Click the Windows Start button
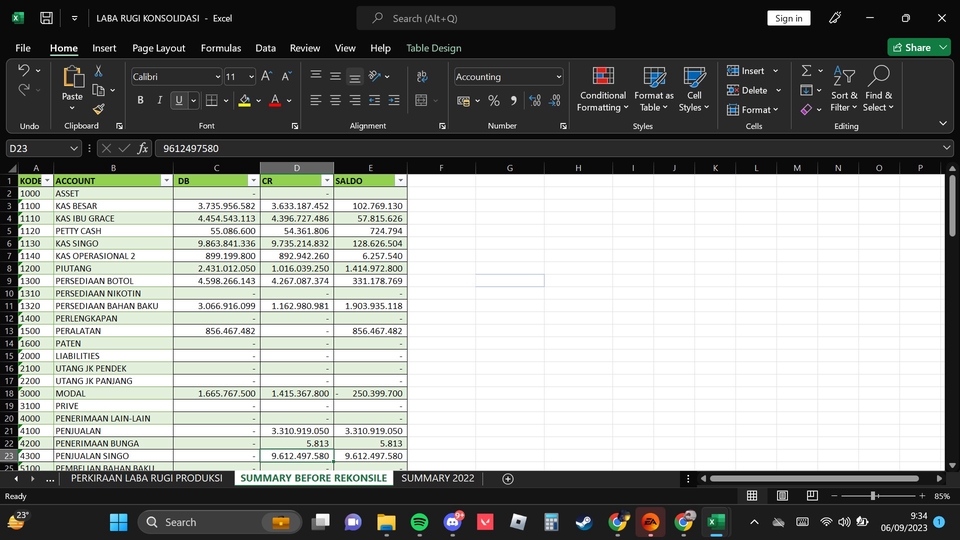The height and width of the screenshot is (540, 960). pyautogui.click(x=118, y=522)
